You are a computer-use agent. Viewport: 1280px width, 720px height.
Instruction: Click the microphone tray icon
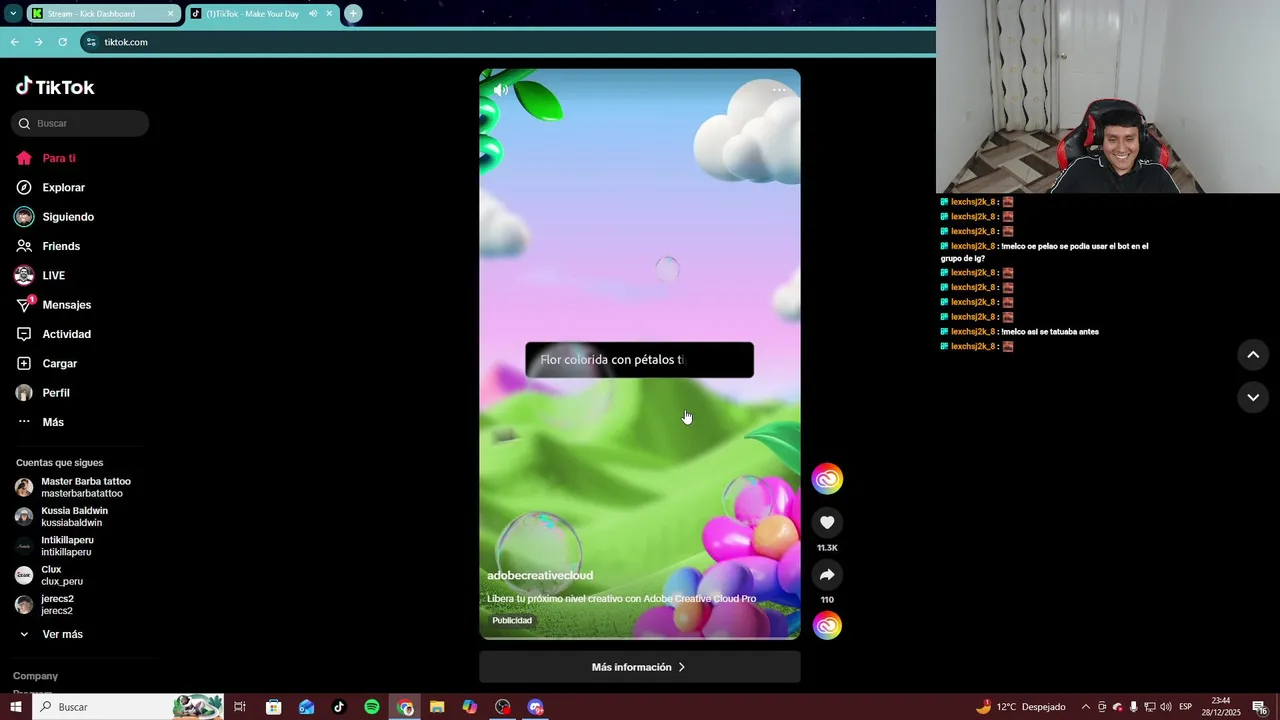pos(1134,707)
